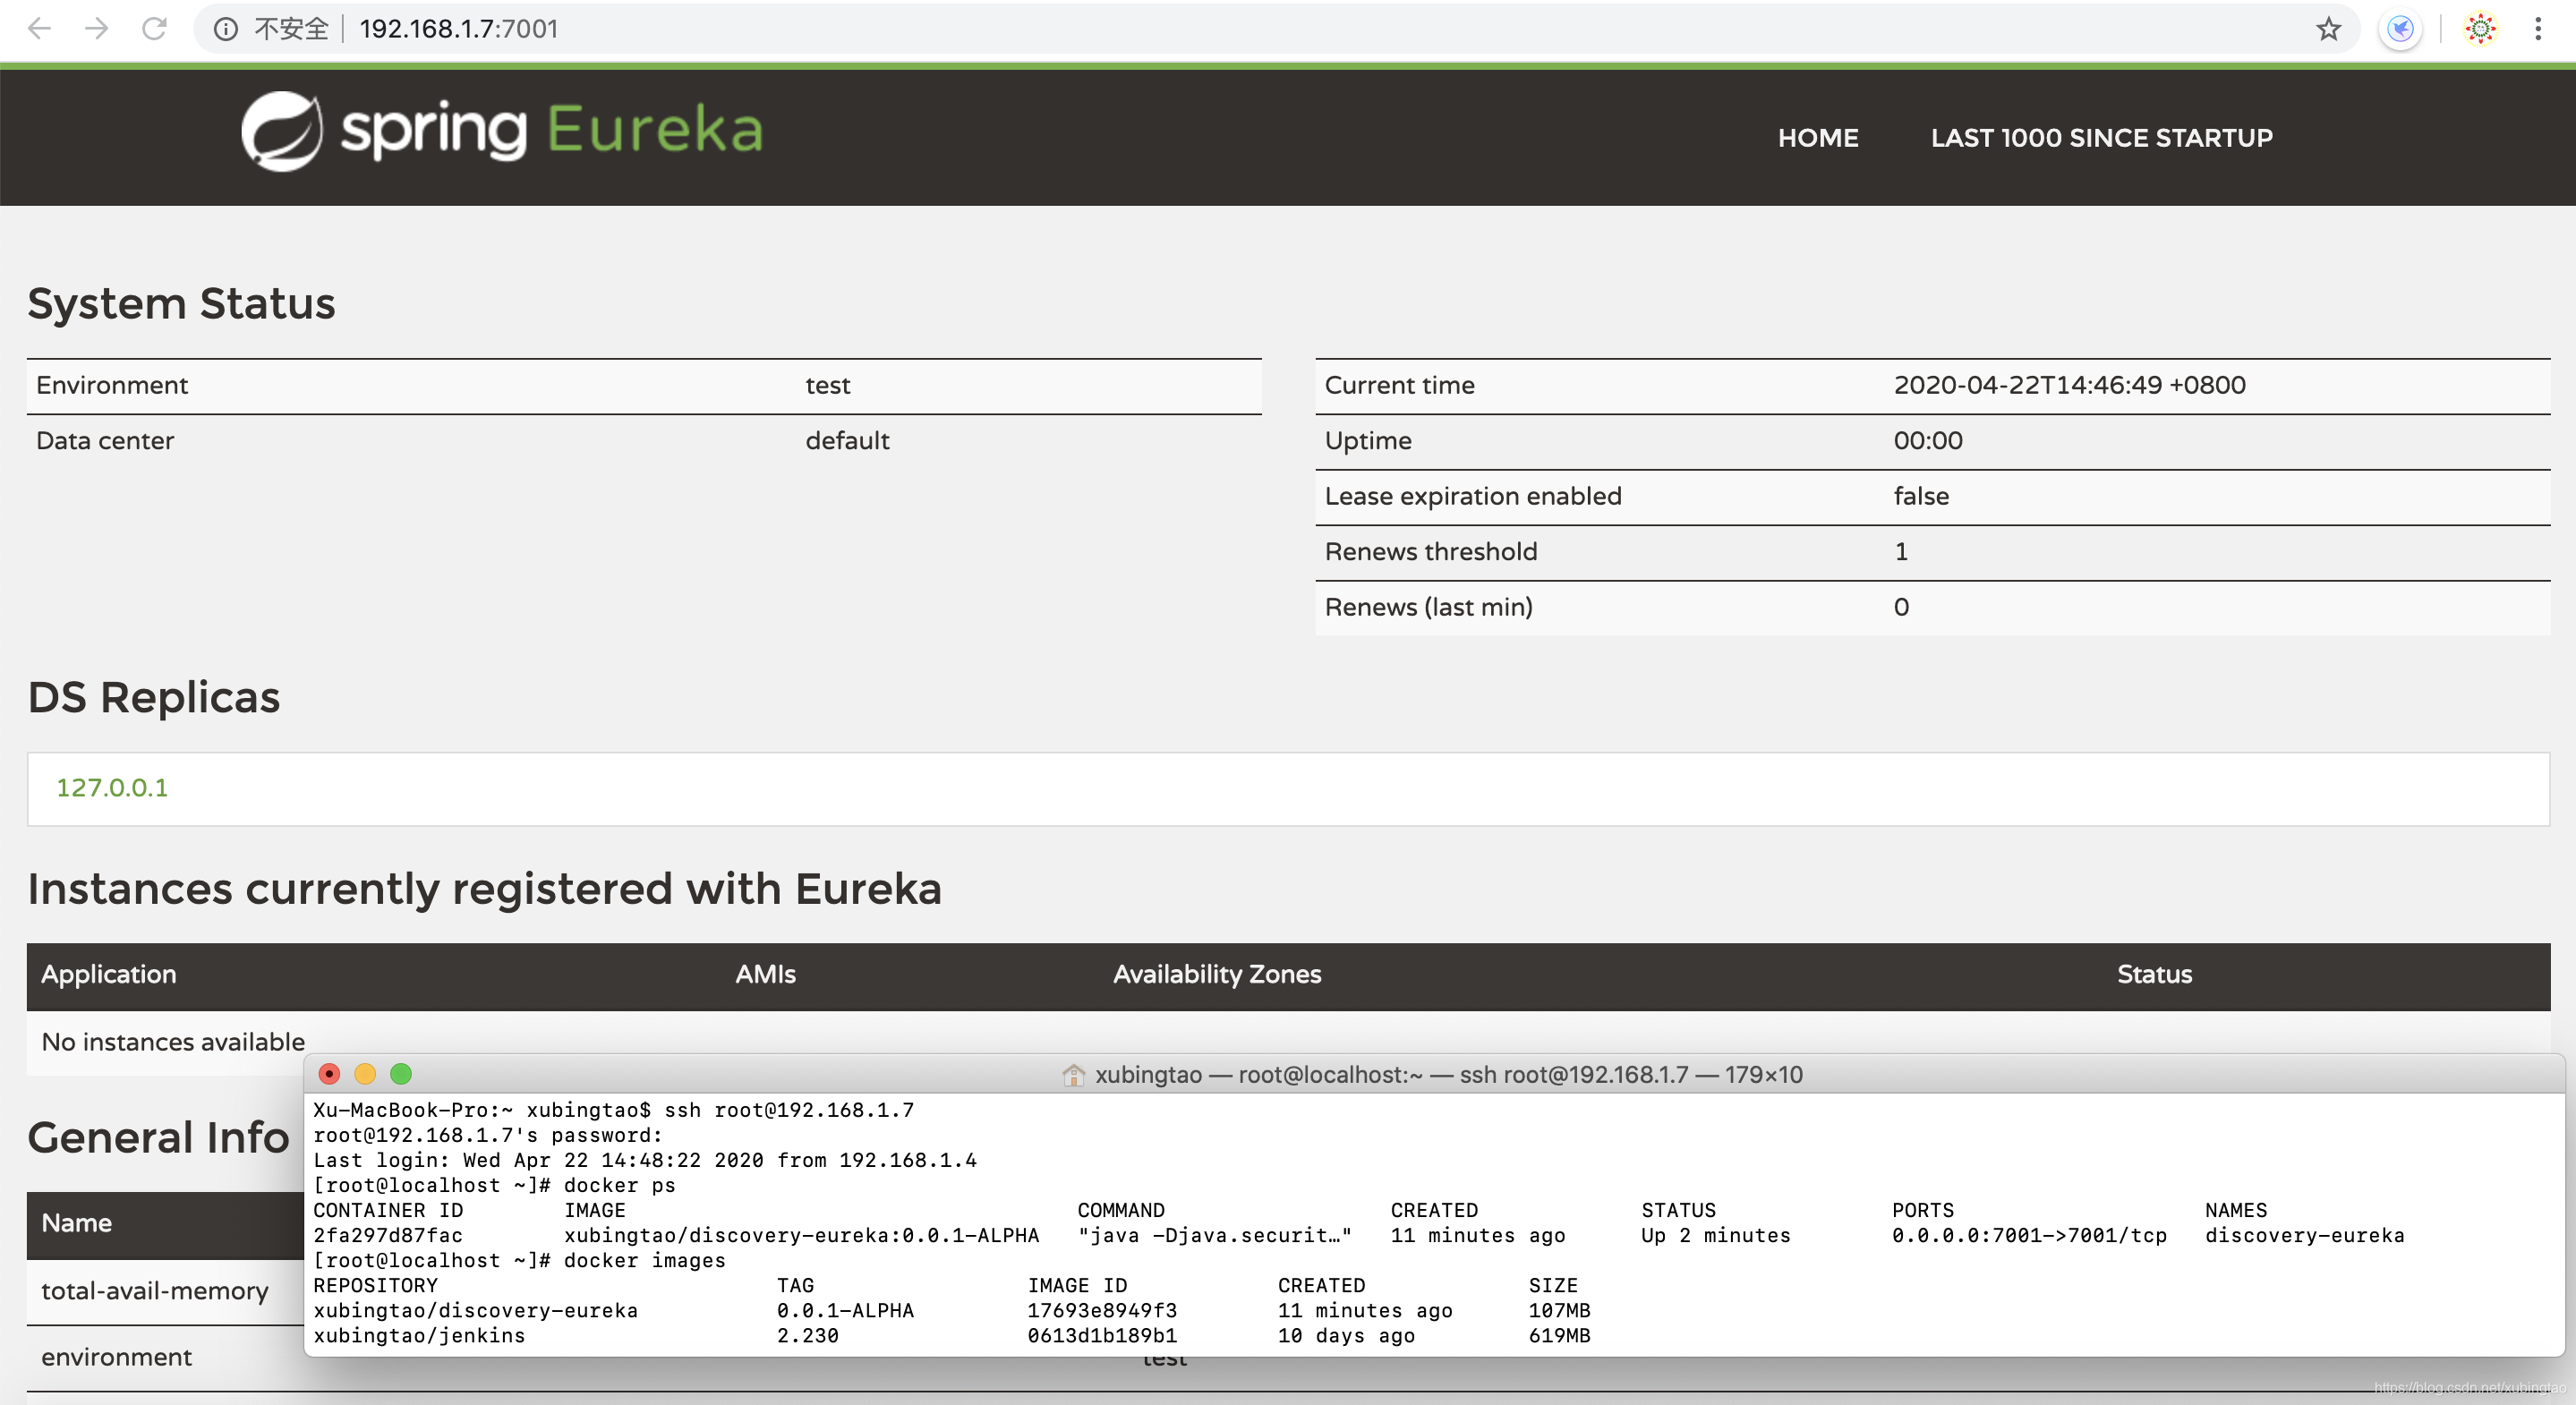Click the home folder icon in terminal title
2576x1405 pixels.
click(1073, 1075)
